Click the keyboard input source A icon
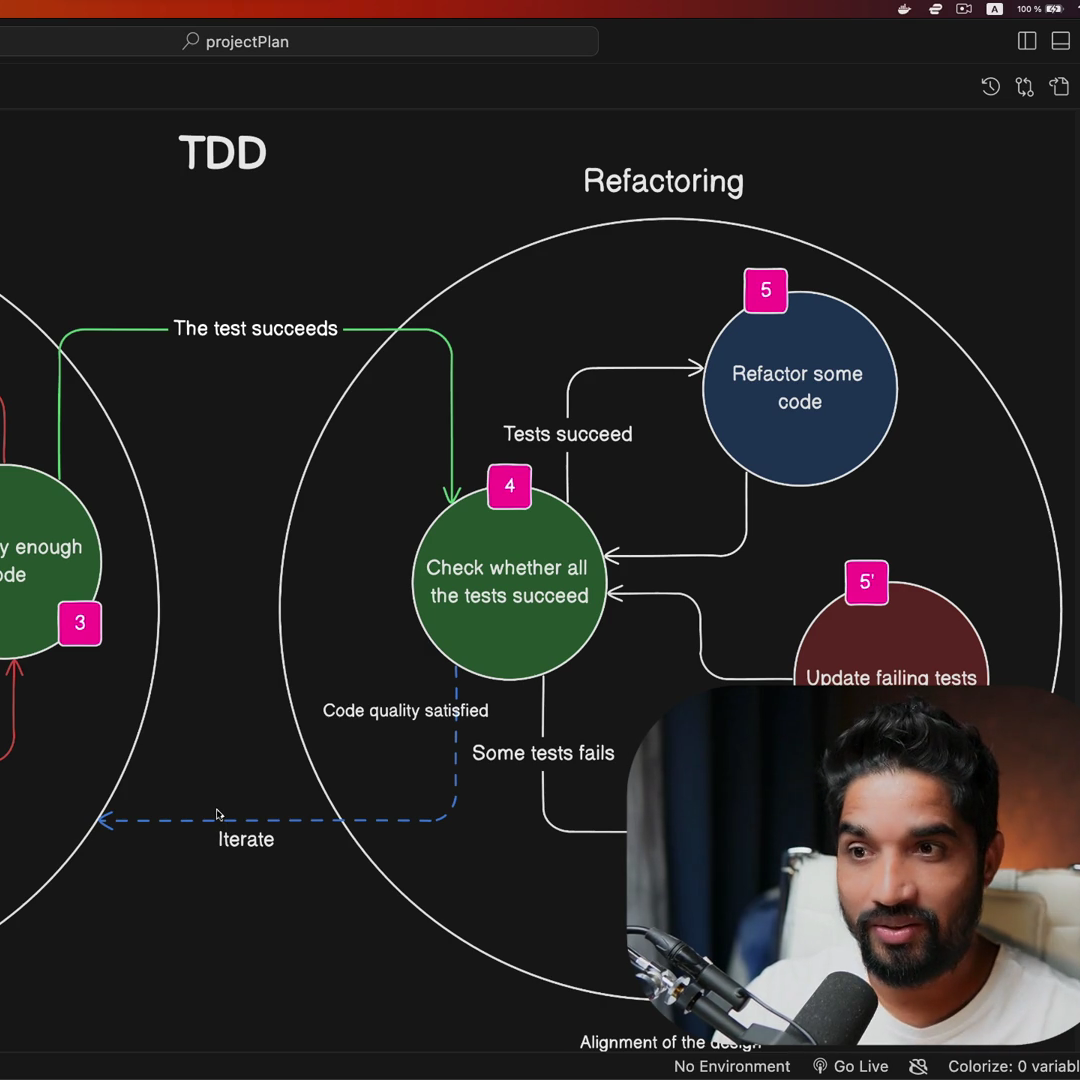 (994, 9)
